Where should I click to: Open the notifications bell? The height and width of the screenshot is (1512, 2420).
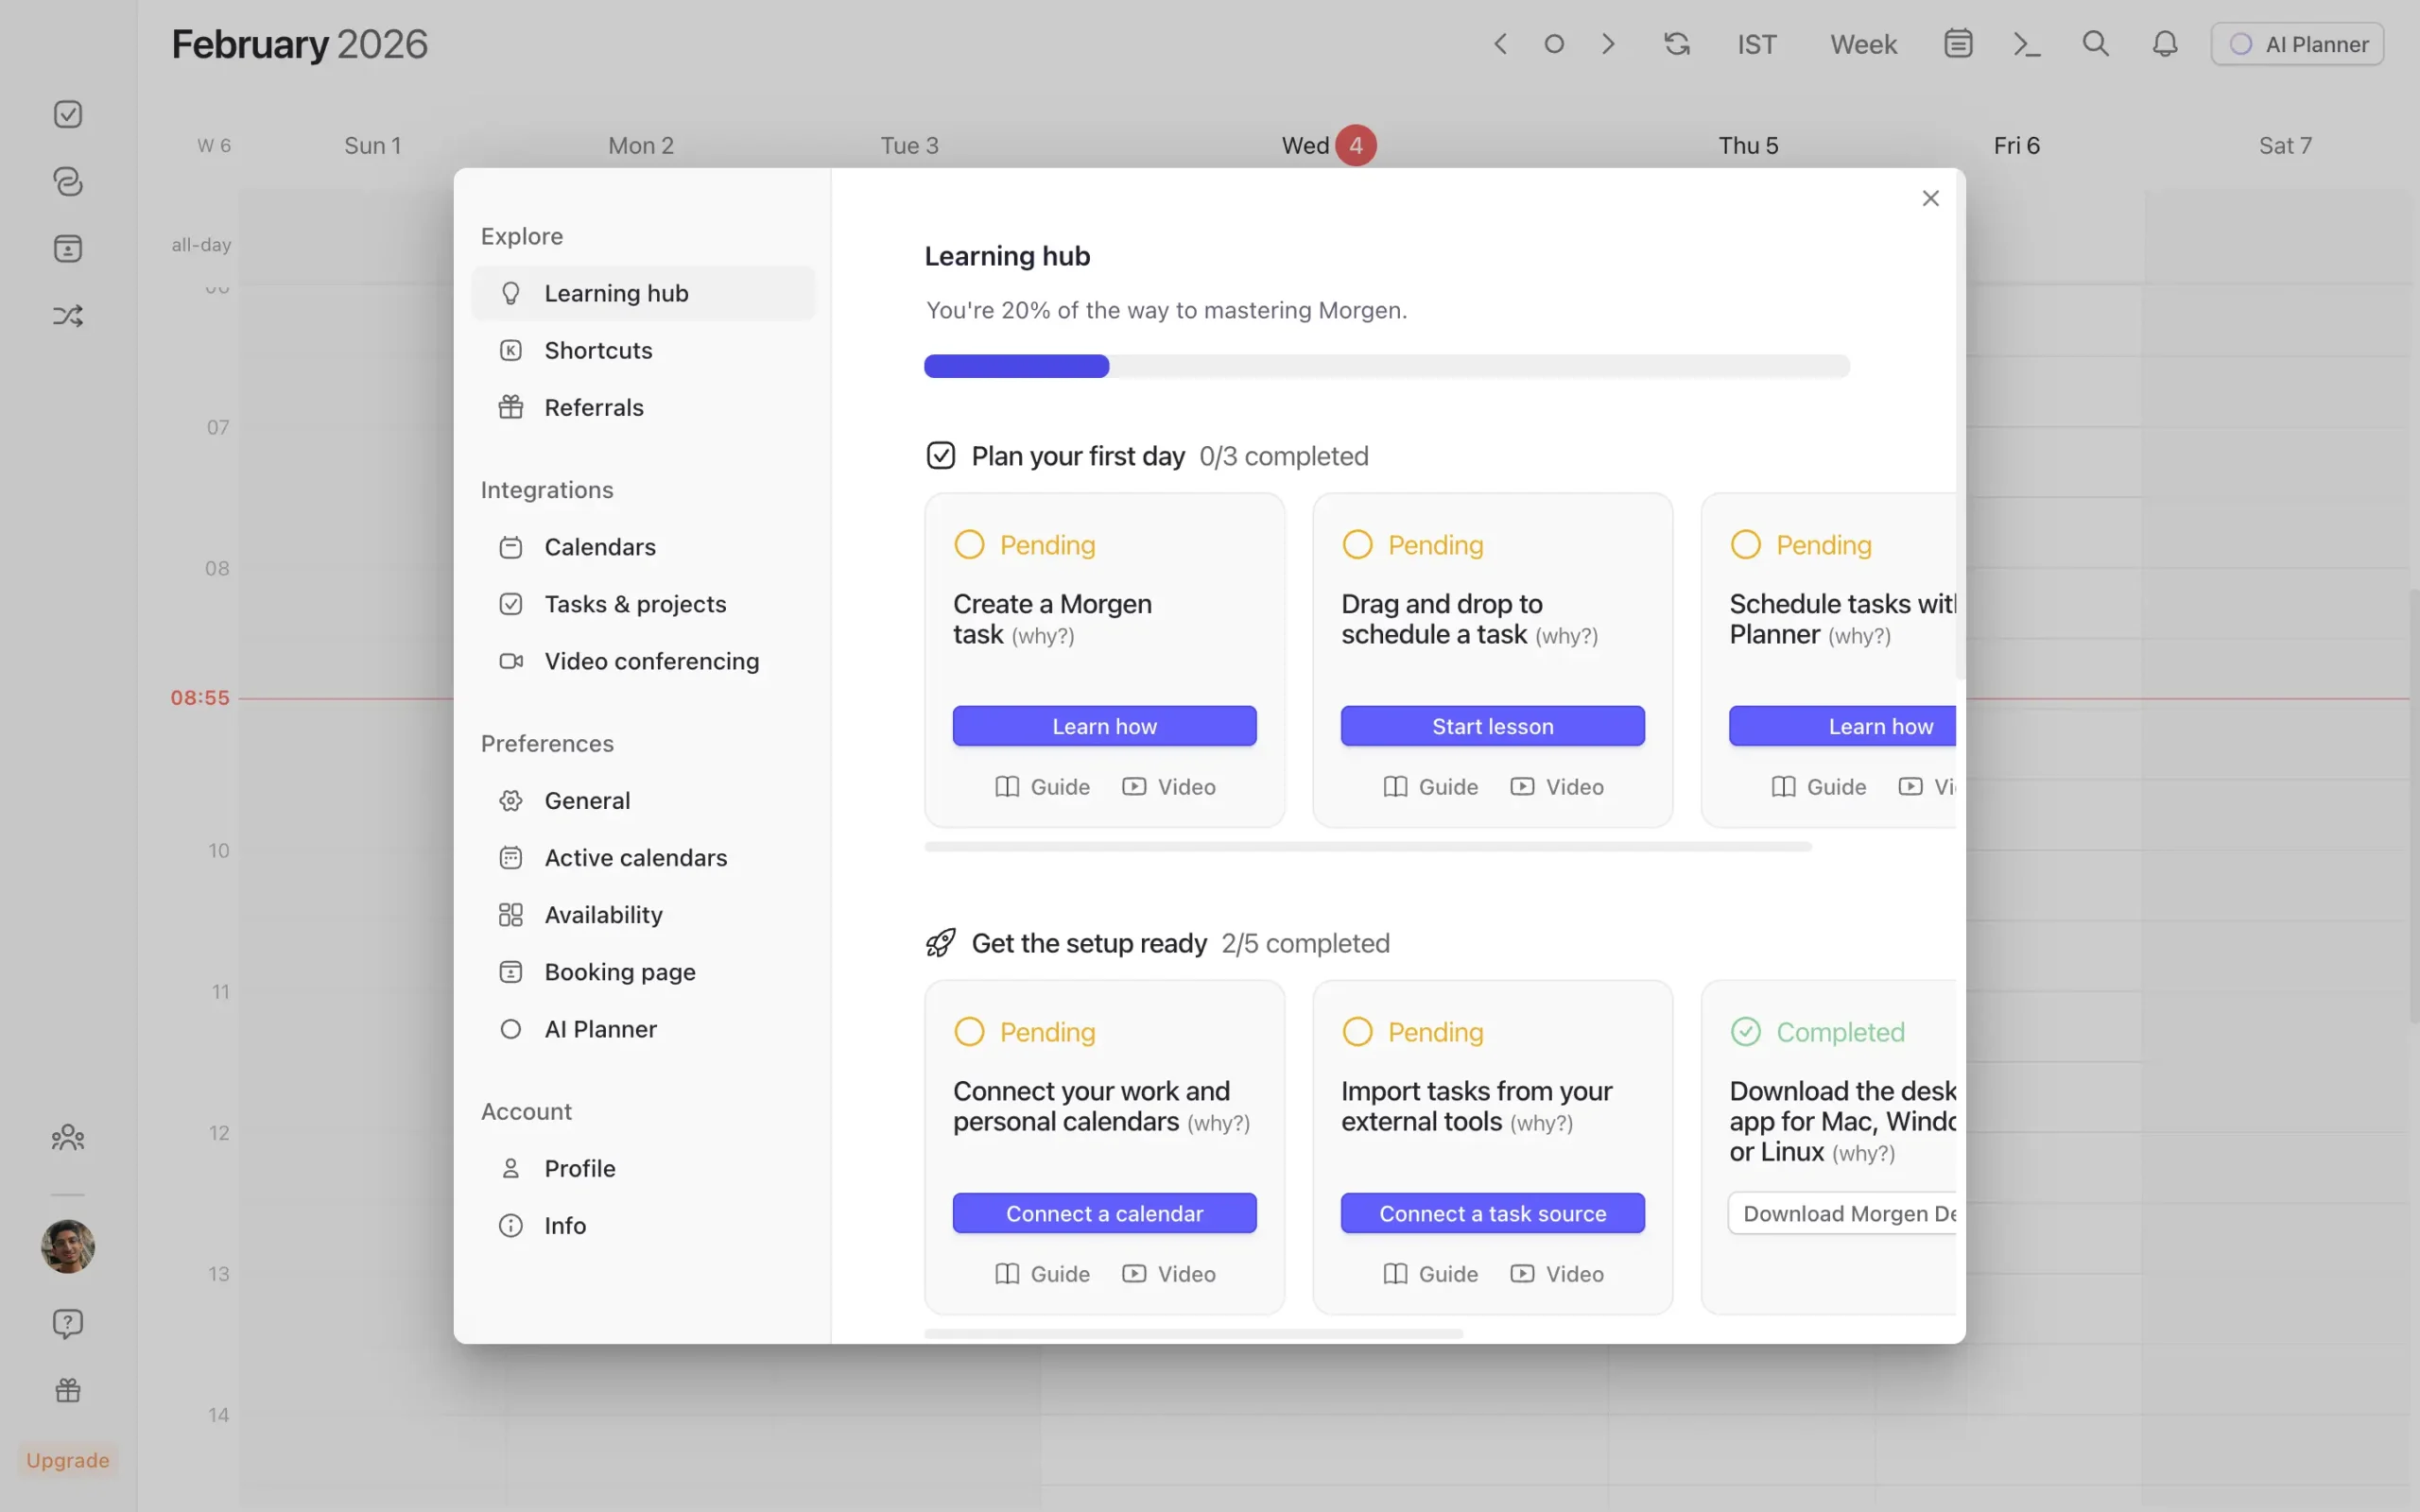[2165, 44]
